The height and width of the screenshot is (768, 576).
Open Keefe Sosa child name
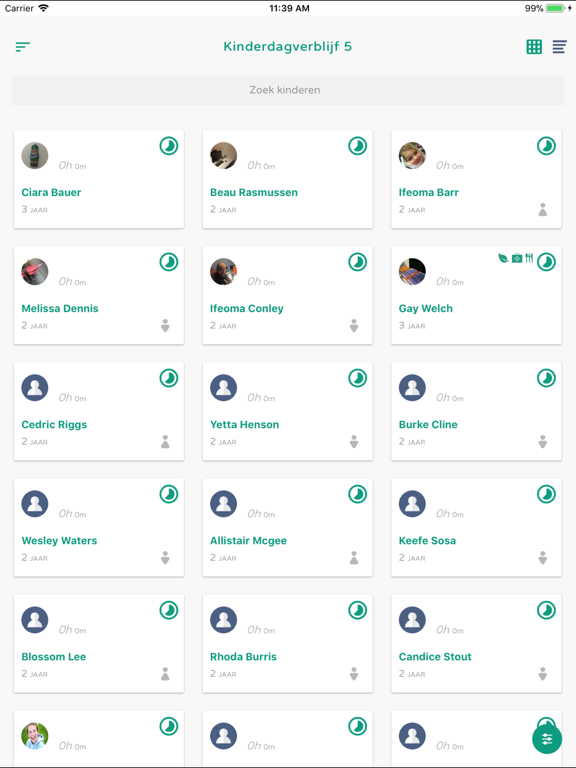(x=427, y=541)
